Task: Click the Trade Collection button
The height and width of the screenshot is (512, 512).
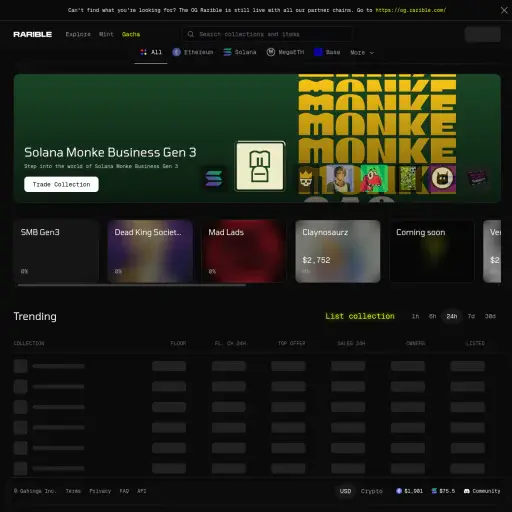Action: click(61, 184)
